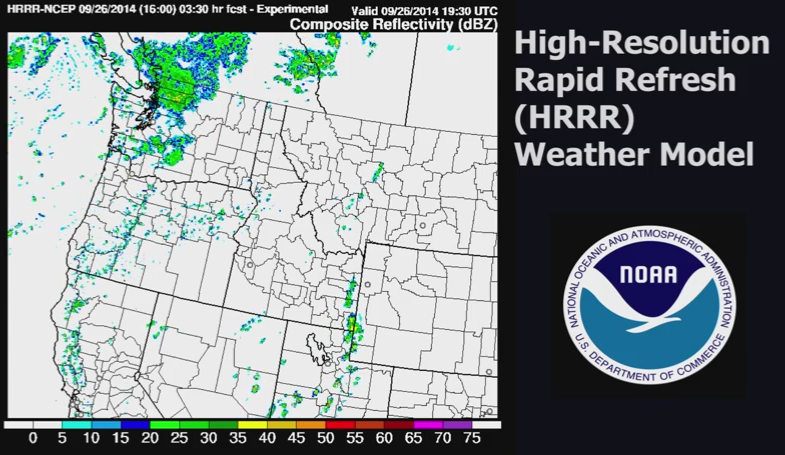Select the cyan 5 dBZ color swatch
This screenshot has width=785, height=455.
77,424
